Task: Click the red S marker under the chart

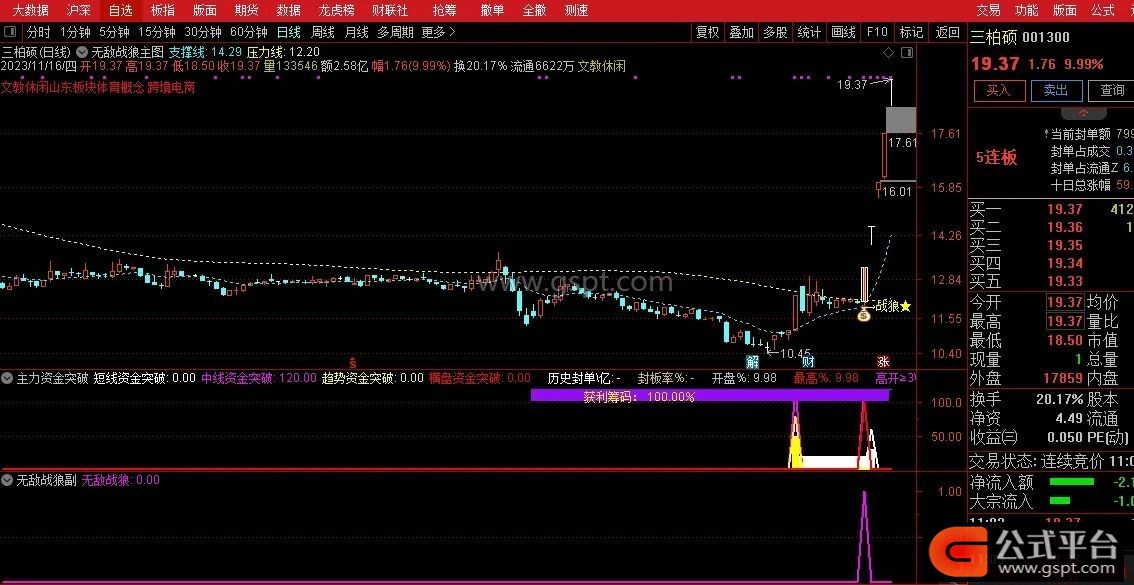Action: [353, 362]
